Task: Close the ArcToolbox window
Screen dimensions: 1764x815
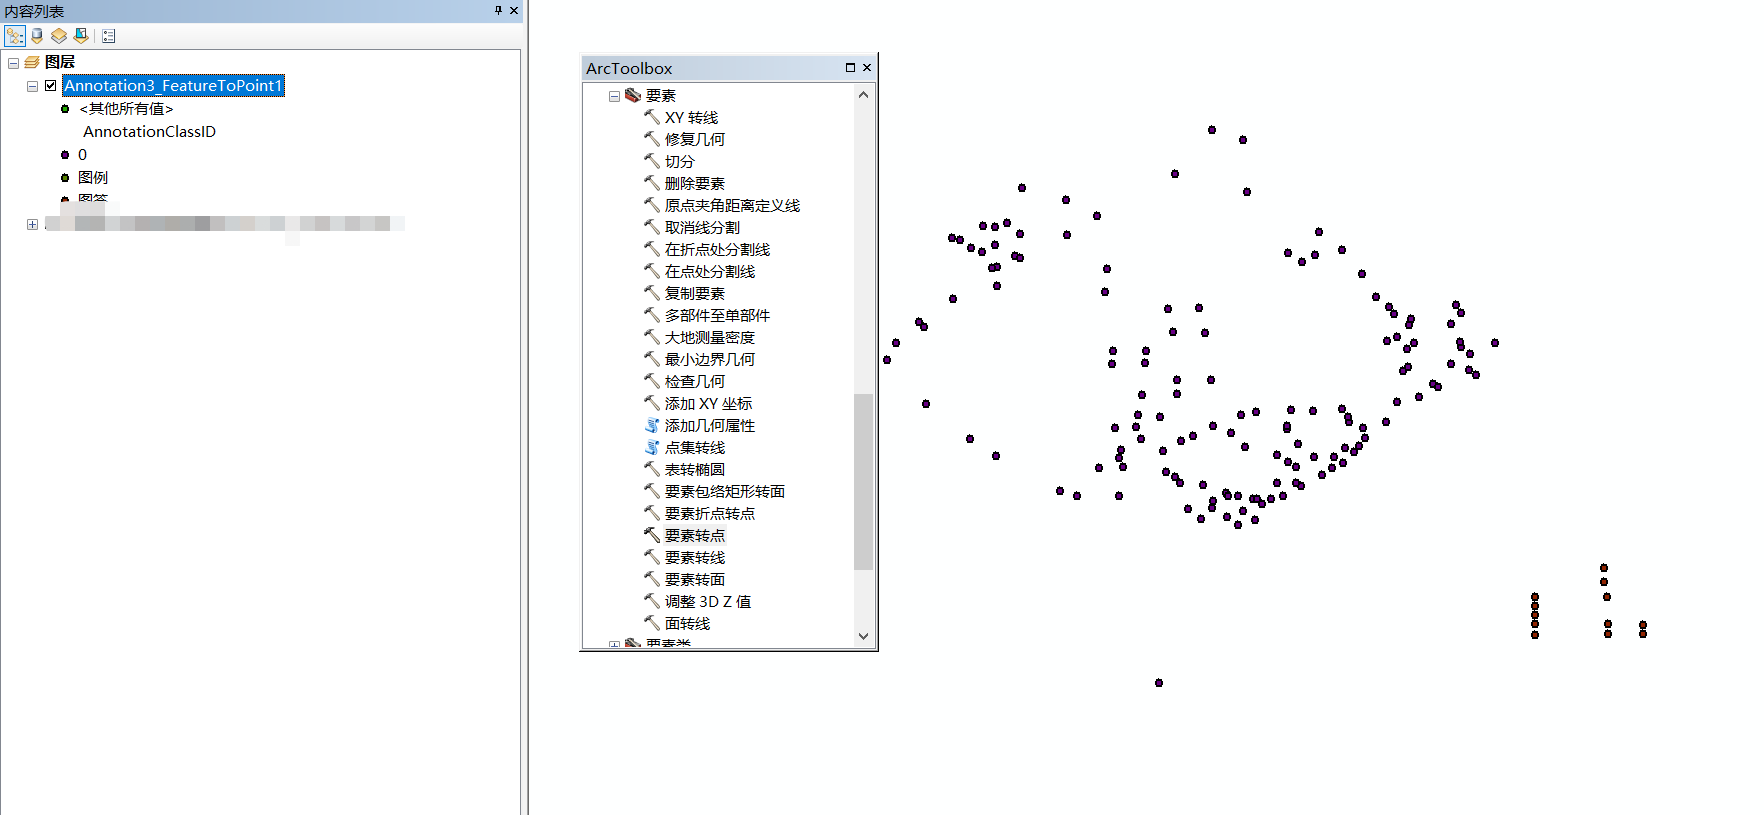Action: point(867,68)
